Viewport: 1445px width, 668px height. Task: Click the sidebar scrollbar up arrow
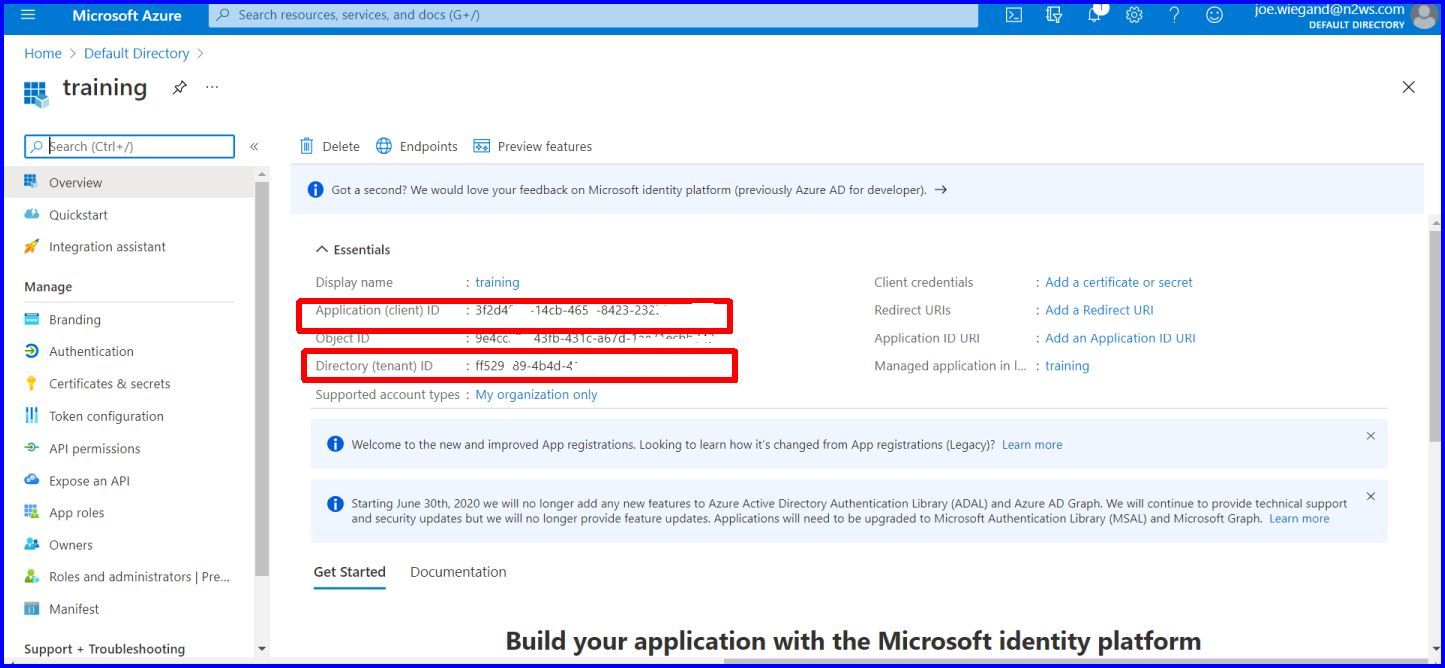[262, 174]
